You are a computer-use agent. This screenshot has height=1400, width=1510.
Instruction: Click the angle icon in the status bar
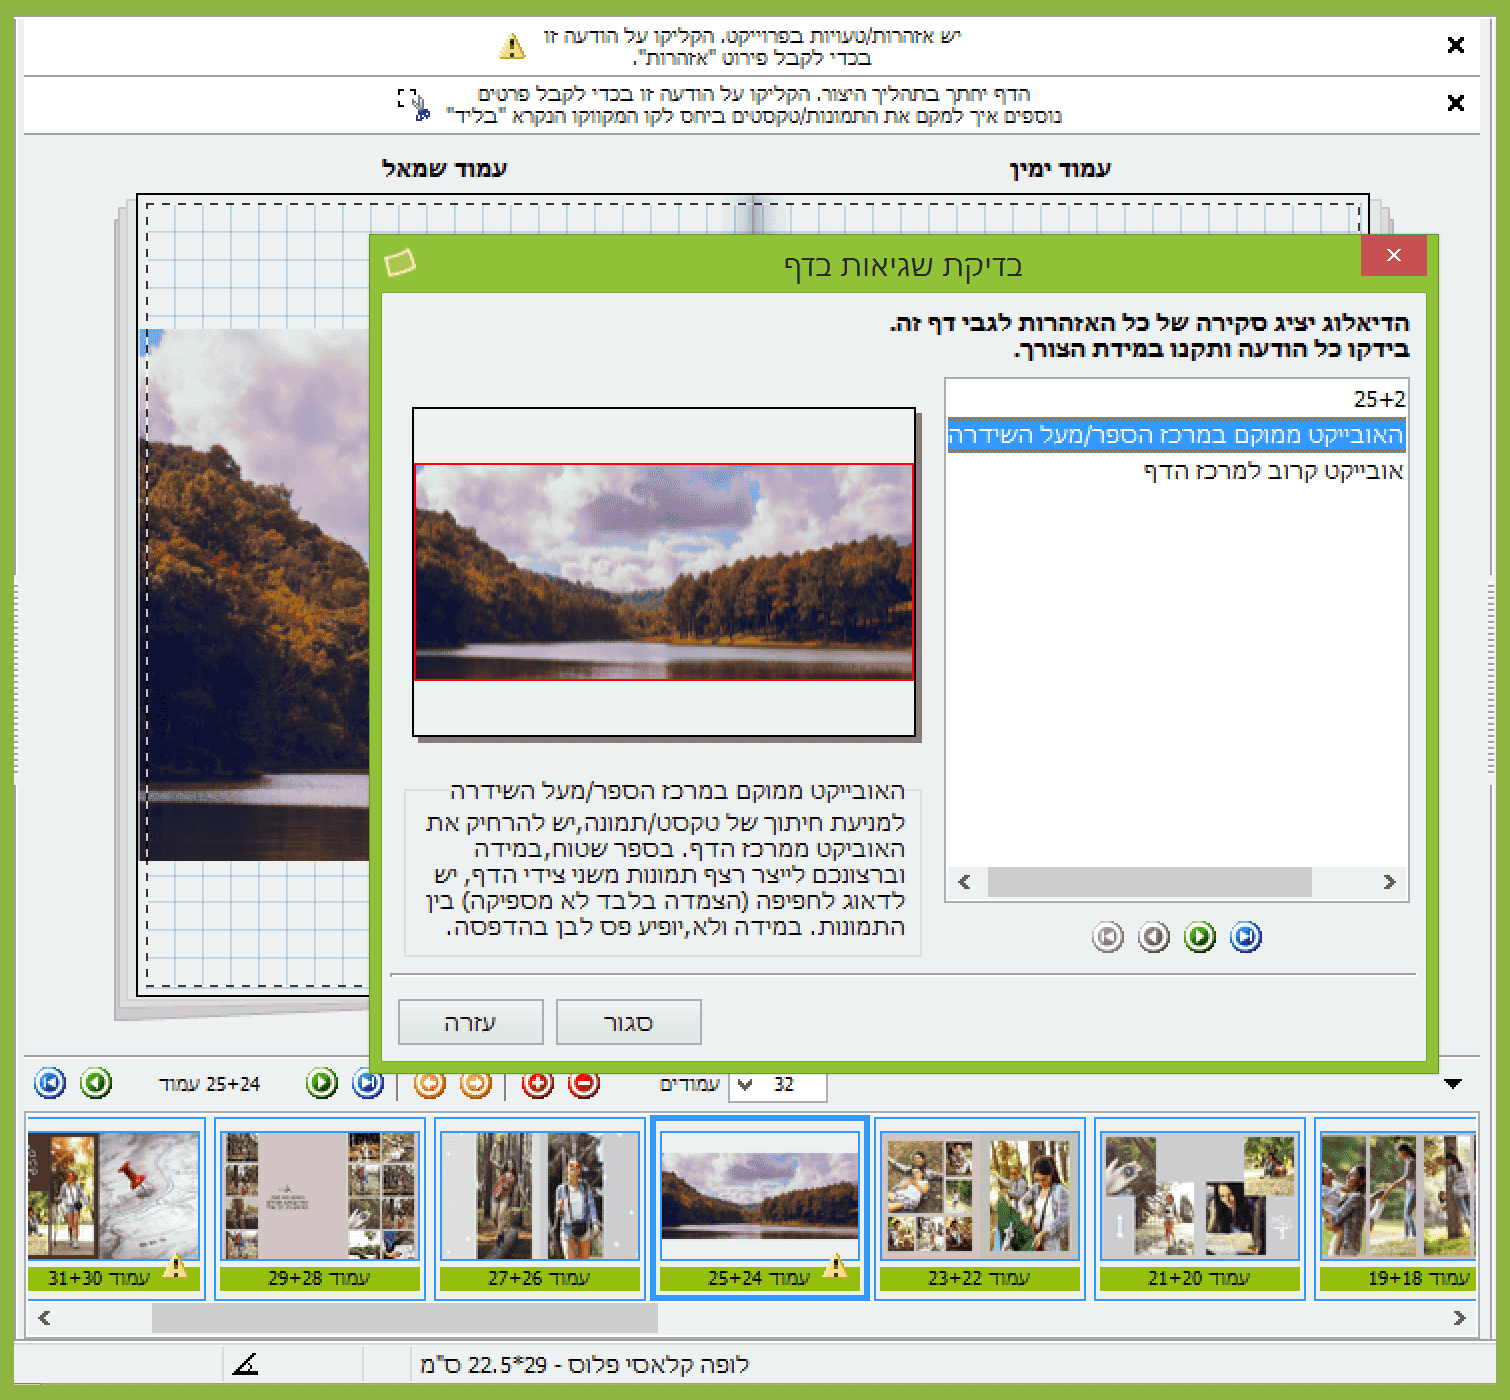pos(245,1364)
